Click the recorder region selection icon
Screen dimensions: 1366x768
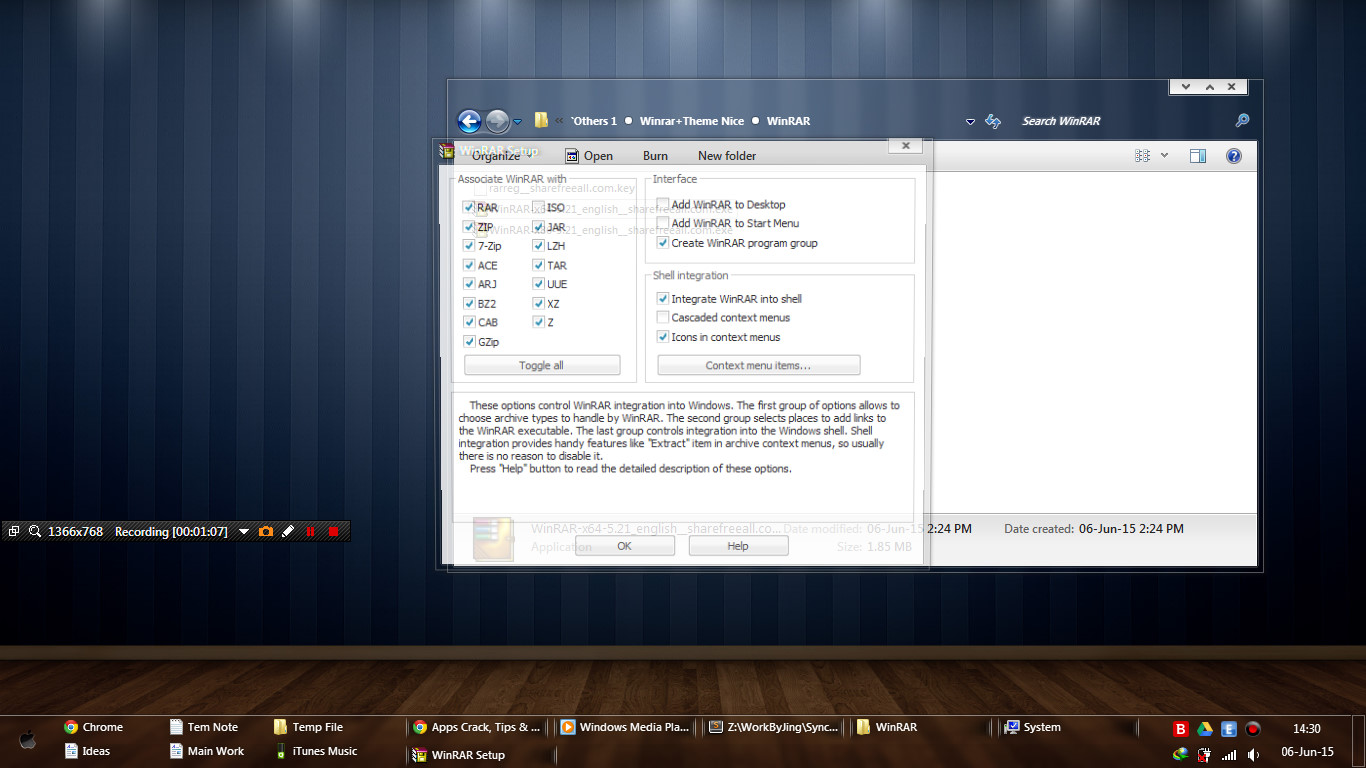(14, 532)
